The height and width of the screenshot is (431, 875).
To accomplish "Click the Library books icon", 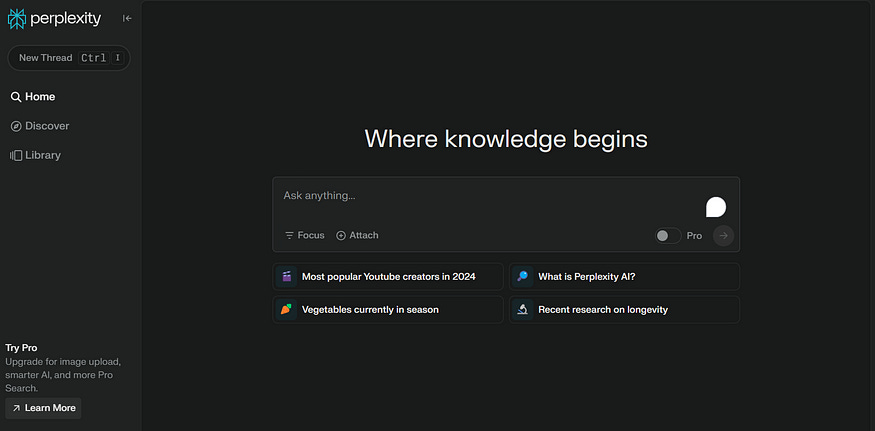I will 16,155.
